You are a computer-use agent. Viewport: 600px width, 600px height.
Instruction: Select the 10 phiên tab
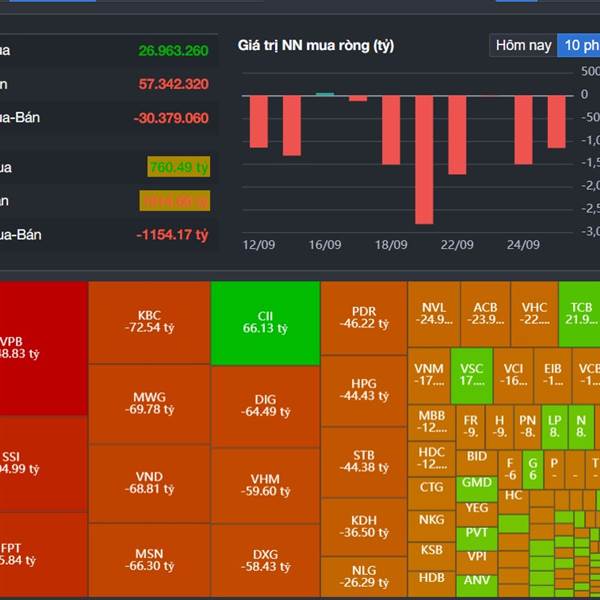tap(579, 46)
